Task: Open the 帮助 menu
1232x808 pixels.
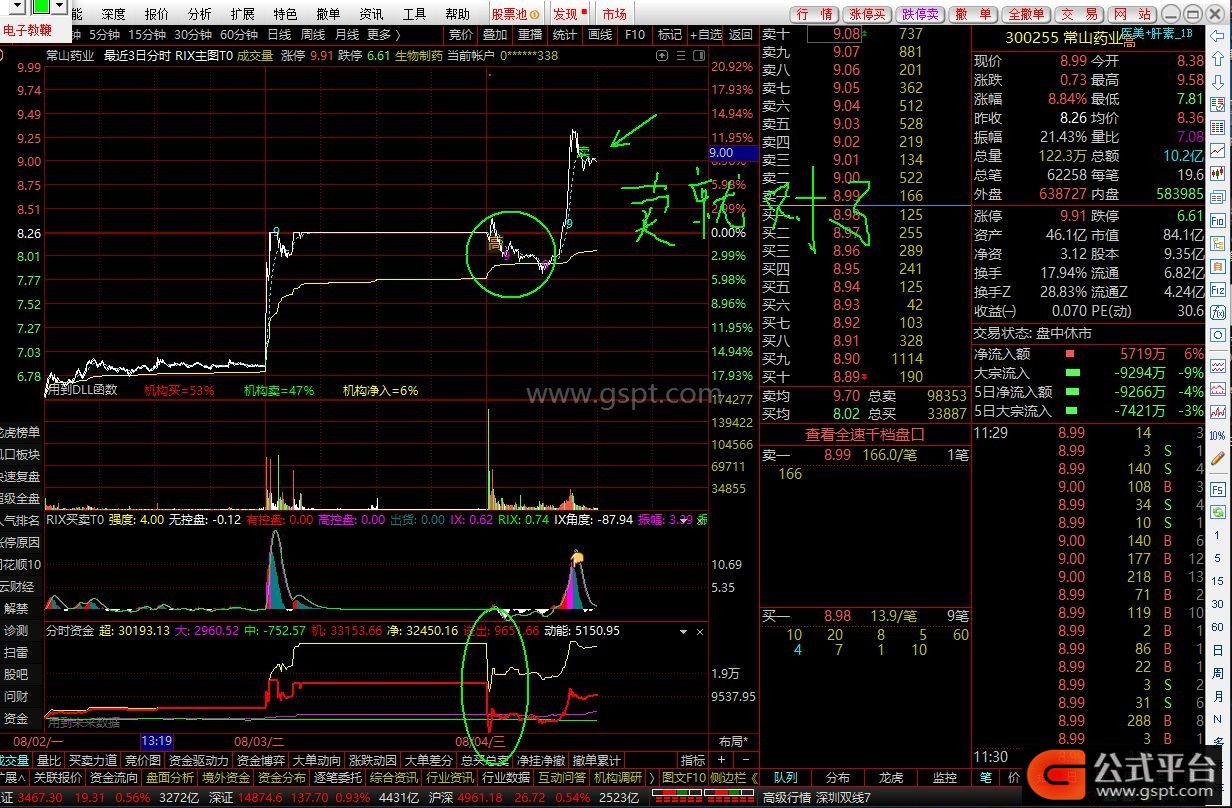Action: [x=458, y=14]
